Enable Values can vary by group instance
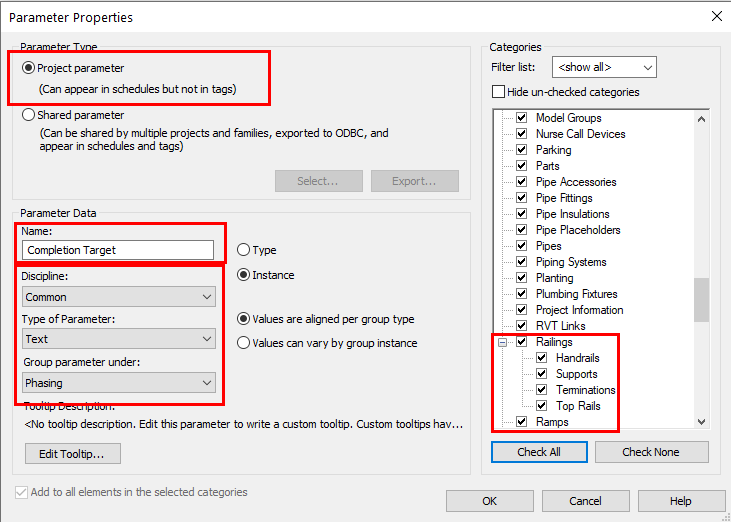731x522 pixels. [x=244, y=343]
